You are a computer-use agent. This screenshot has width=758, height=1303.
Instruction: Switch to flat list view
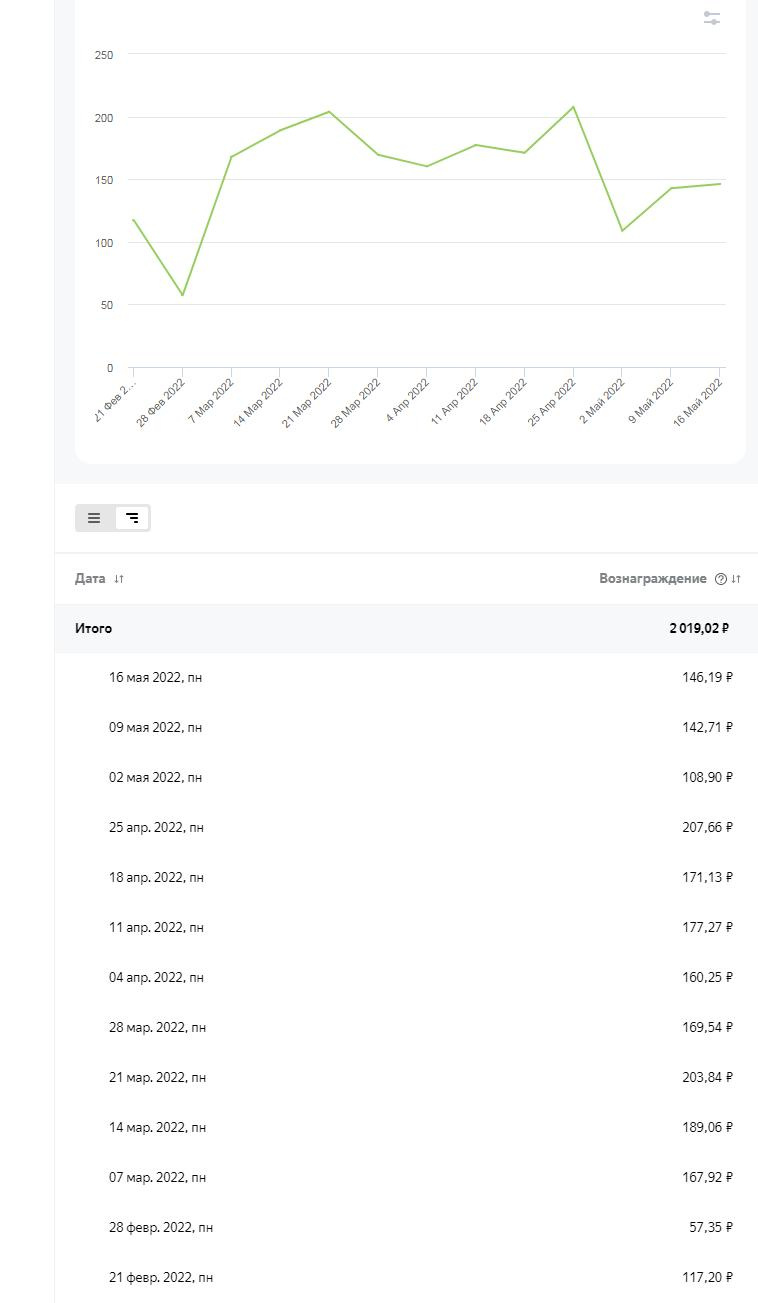94,518
